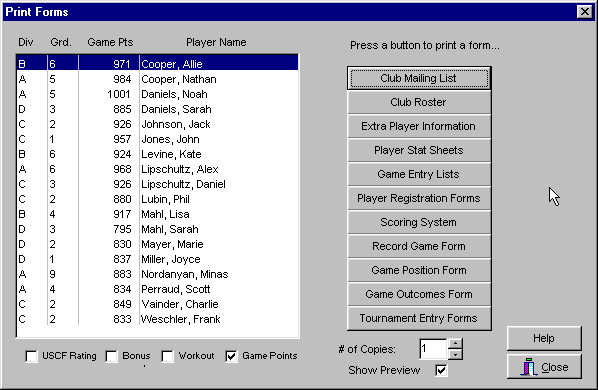
Task: Print Player Stat Sheets
Action: pyautogui.click(x=419, y=150)
